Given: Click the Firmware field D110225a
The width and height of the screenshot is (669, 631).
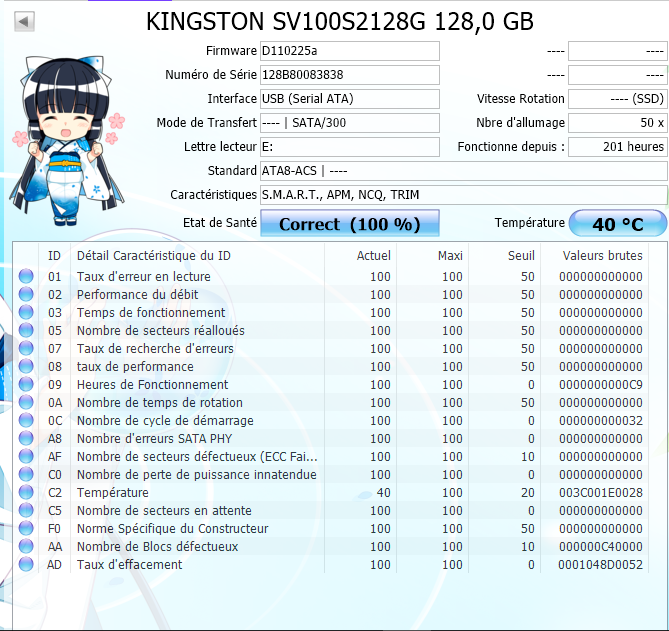Looking at the screenshot, I should [350, 51].
